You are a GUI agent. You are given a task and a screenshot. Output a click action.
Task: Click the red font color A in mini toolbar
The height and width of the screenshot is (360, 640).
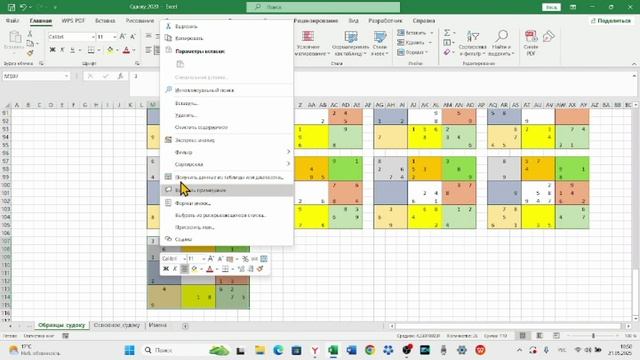click(x=210, y=269)
